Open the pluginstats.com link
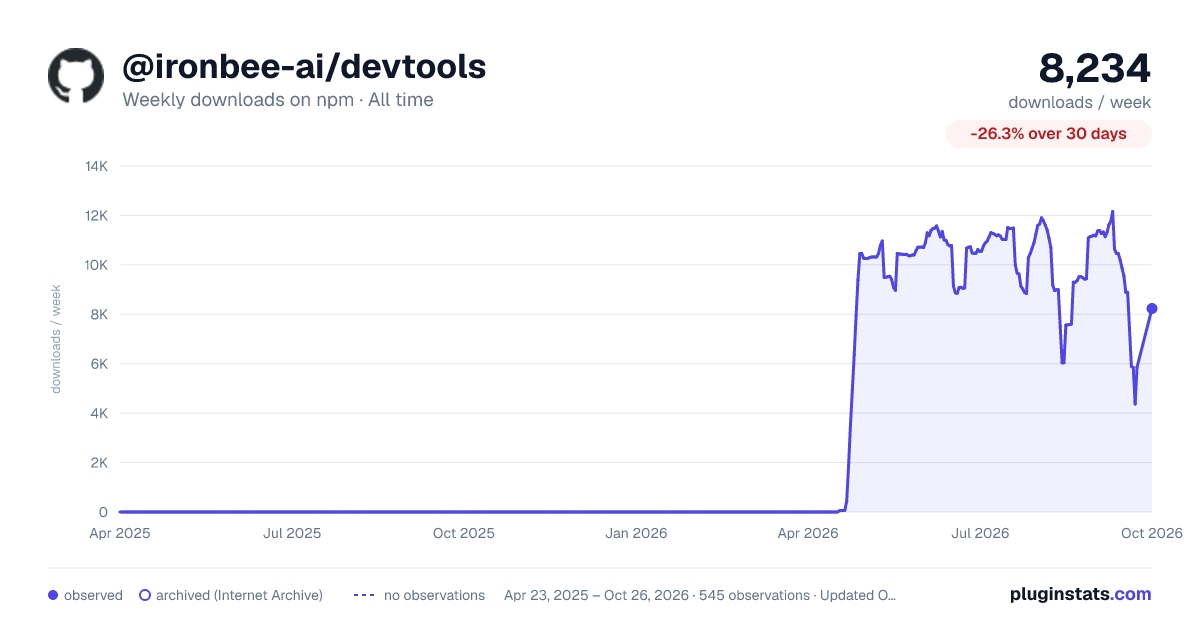The width and height of the screenshot is (1200, 630). (x=1081, y=594)
